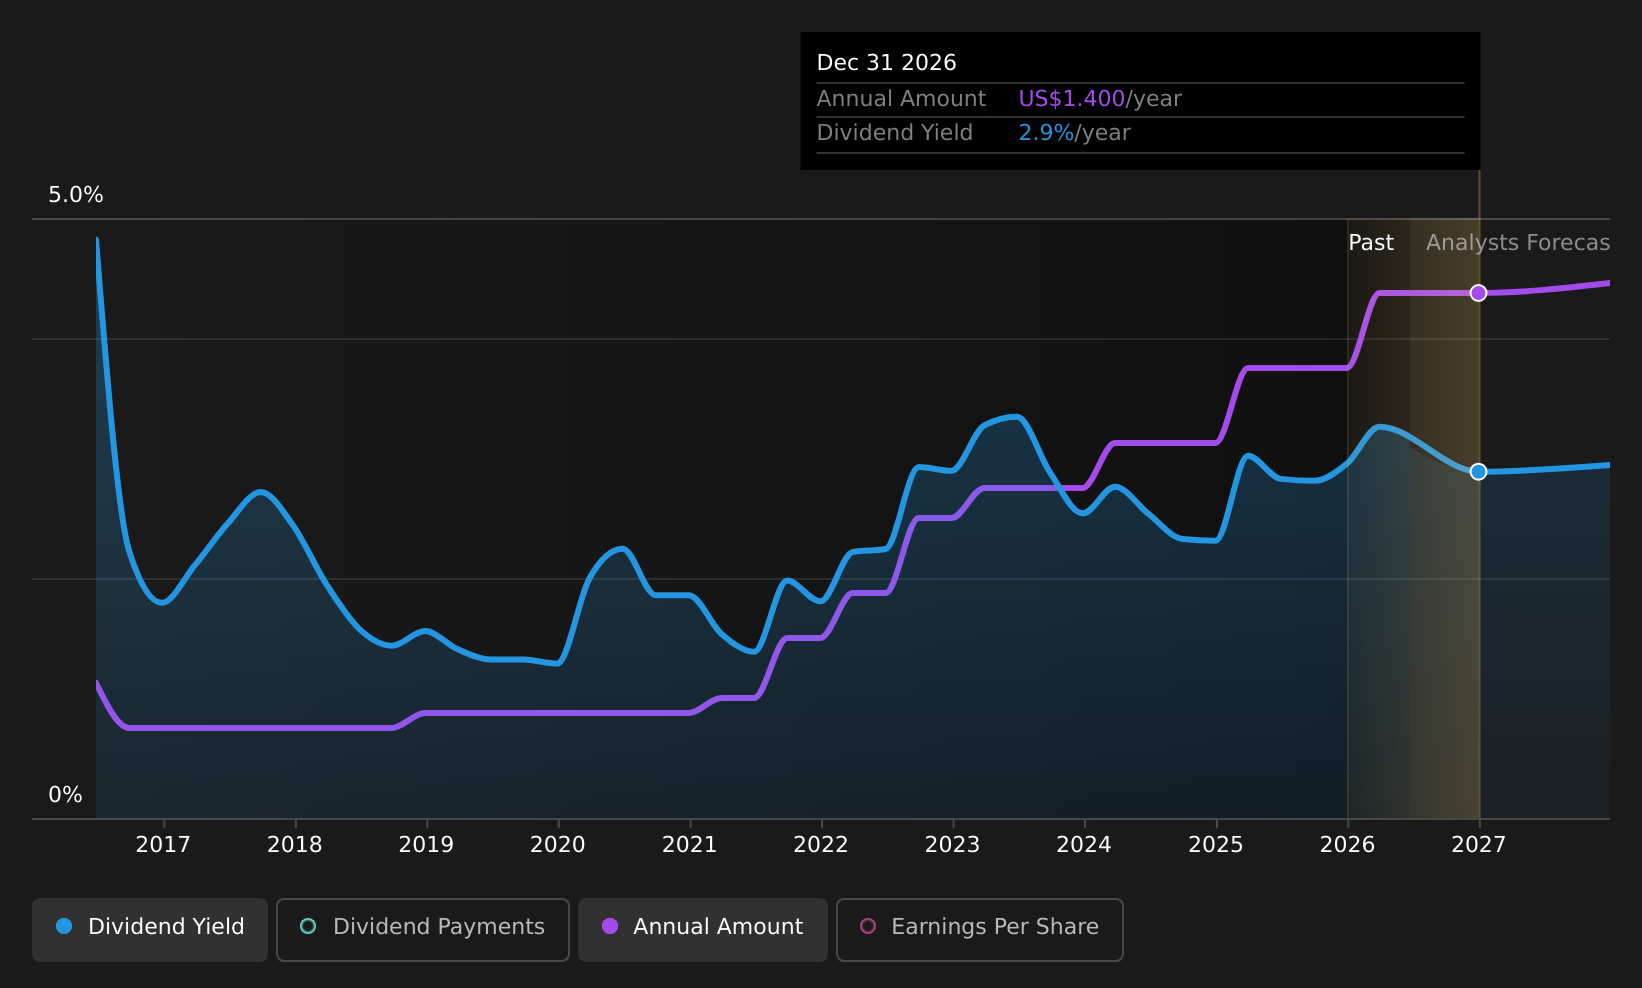Select the 2022 axis label

pos(821,845)
